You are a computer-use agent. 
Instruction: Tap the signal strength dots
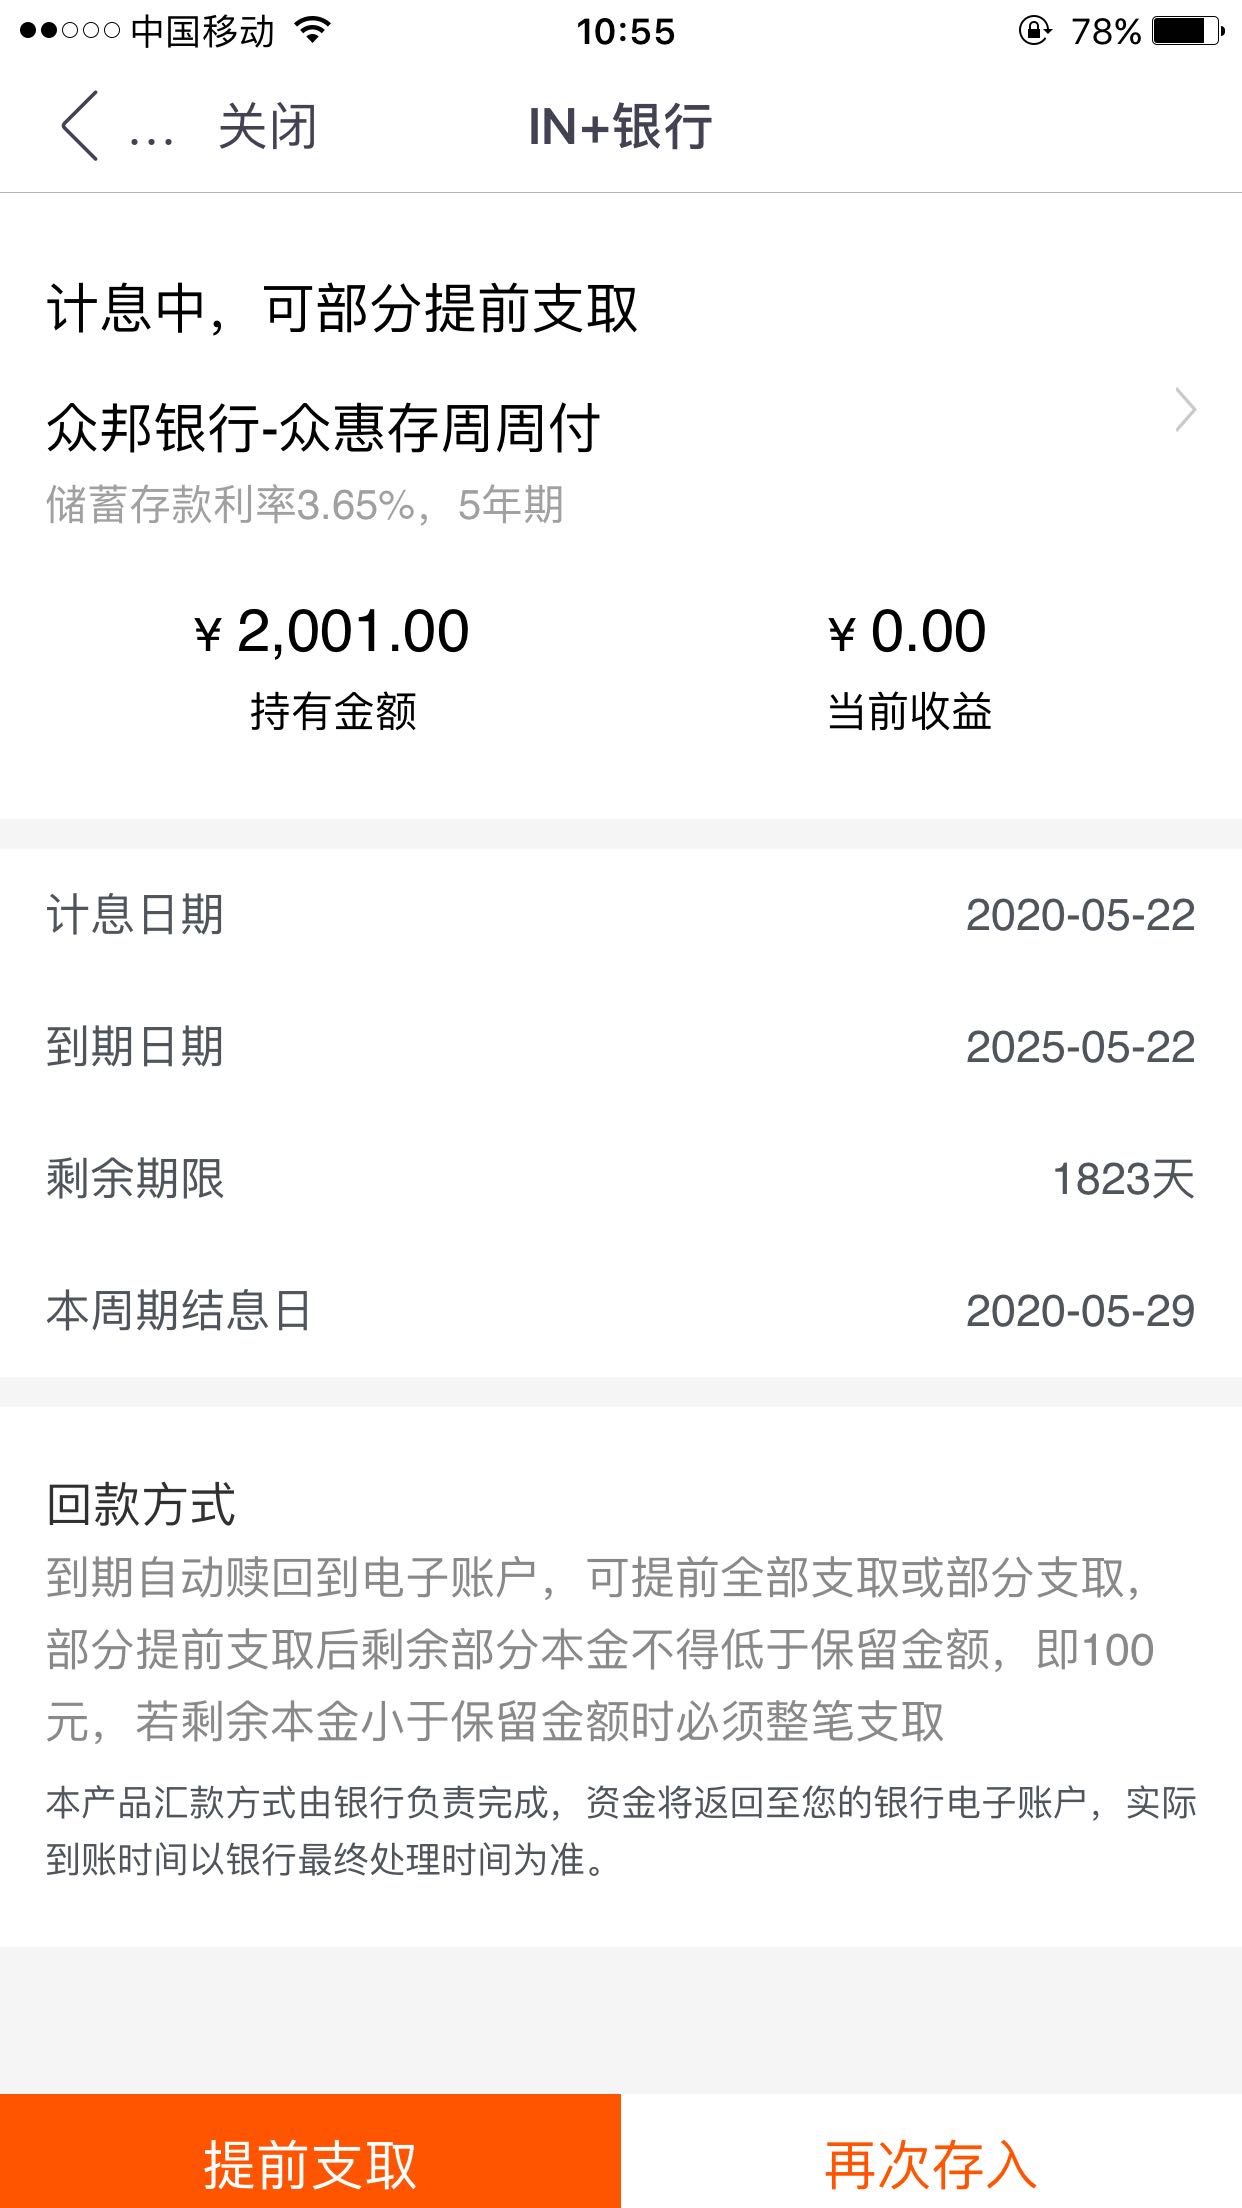(69, 31)
